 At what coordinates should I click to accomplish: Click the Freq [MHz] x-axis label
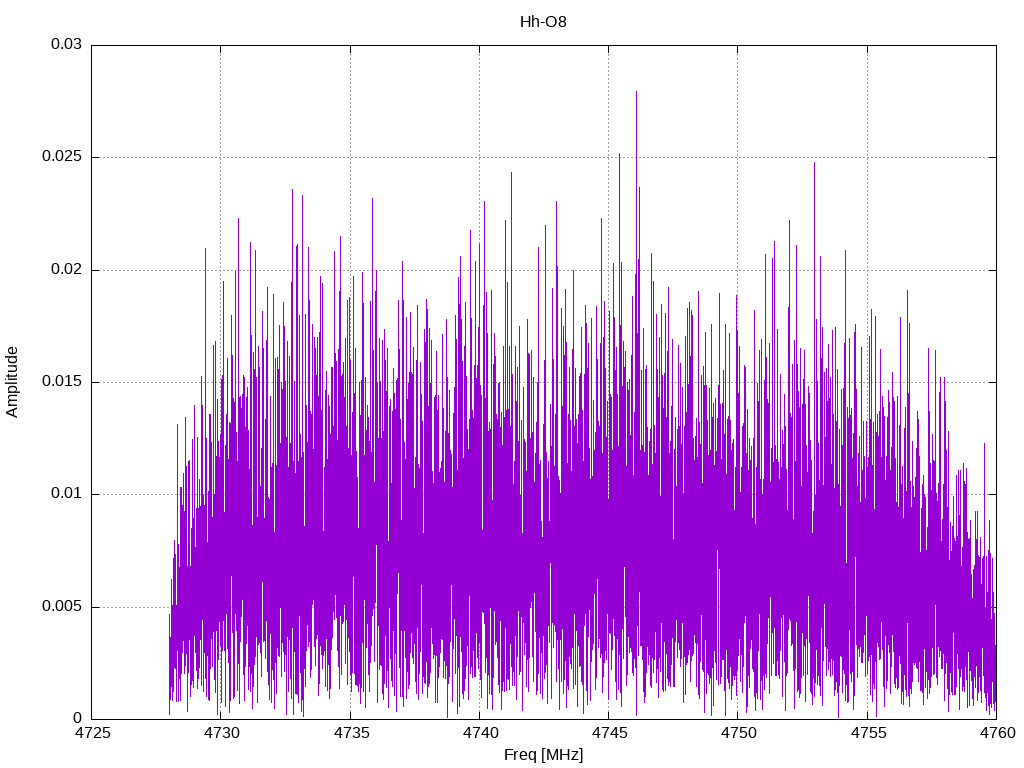click(x=543, y=754)
